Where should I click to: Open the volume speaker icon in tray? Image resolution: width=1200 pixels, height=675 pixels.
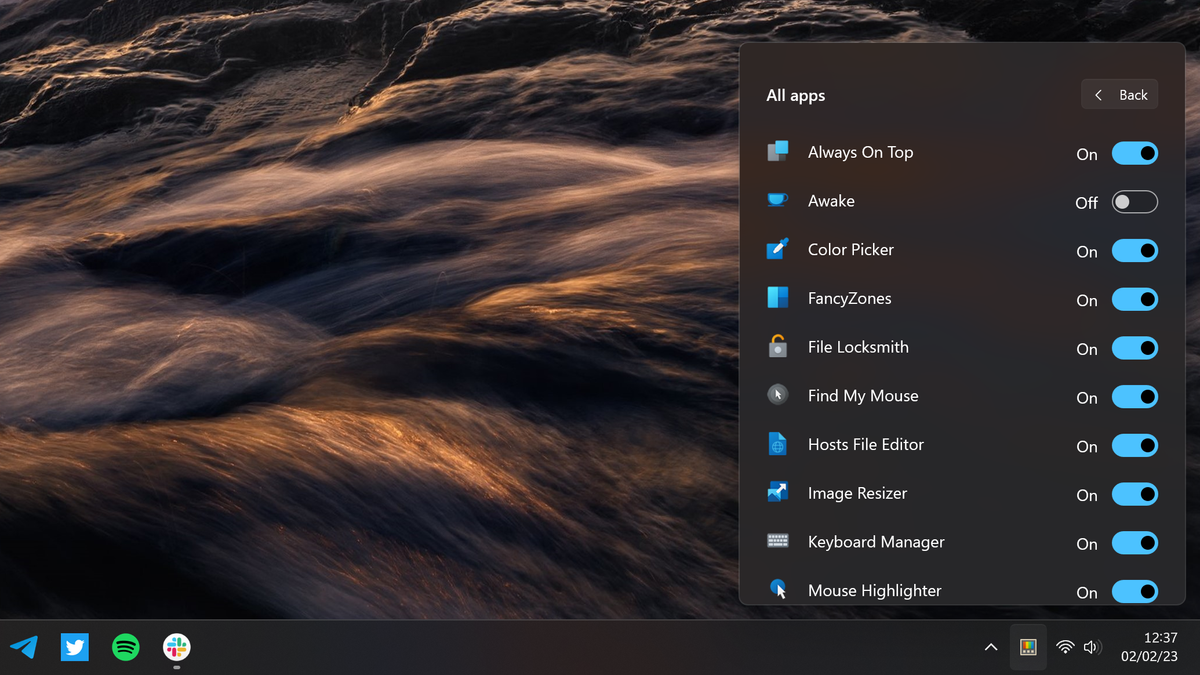coord(1092,647)
